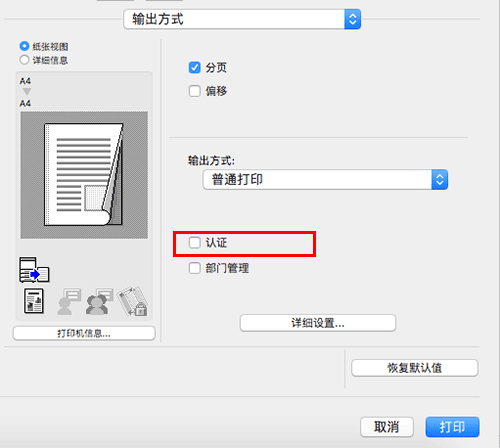Click the 取消 button
The height and width of the screenshot is (448, 500).
tap(387, 427)
